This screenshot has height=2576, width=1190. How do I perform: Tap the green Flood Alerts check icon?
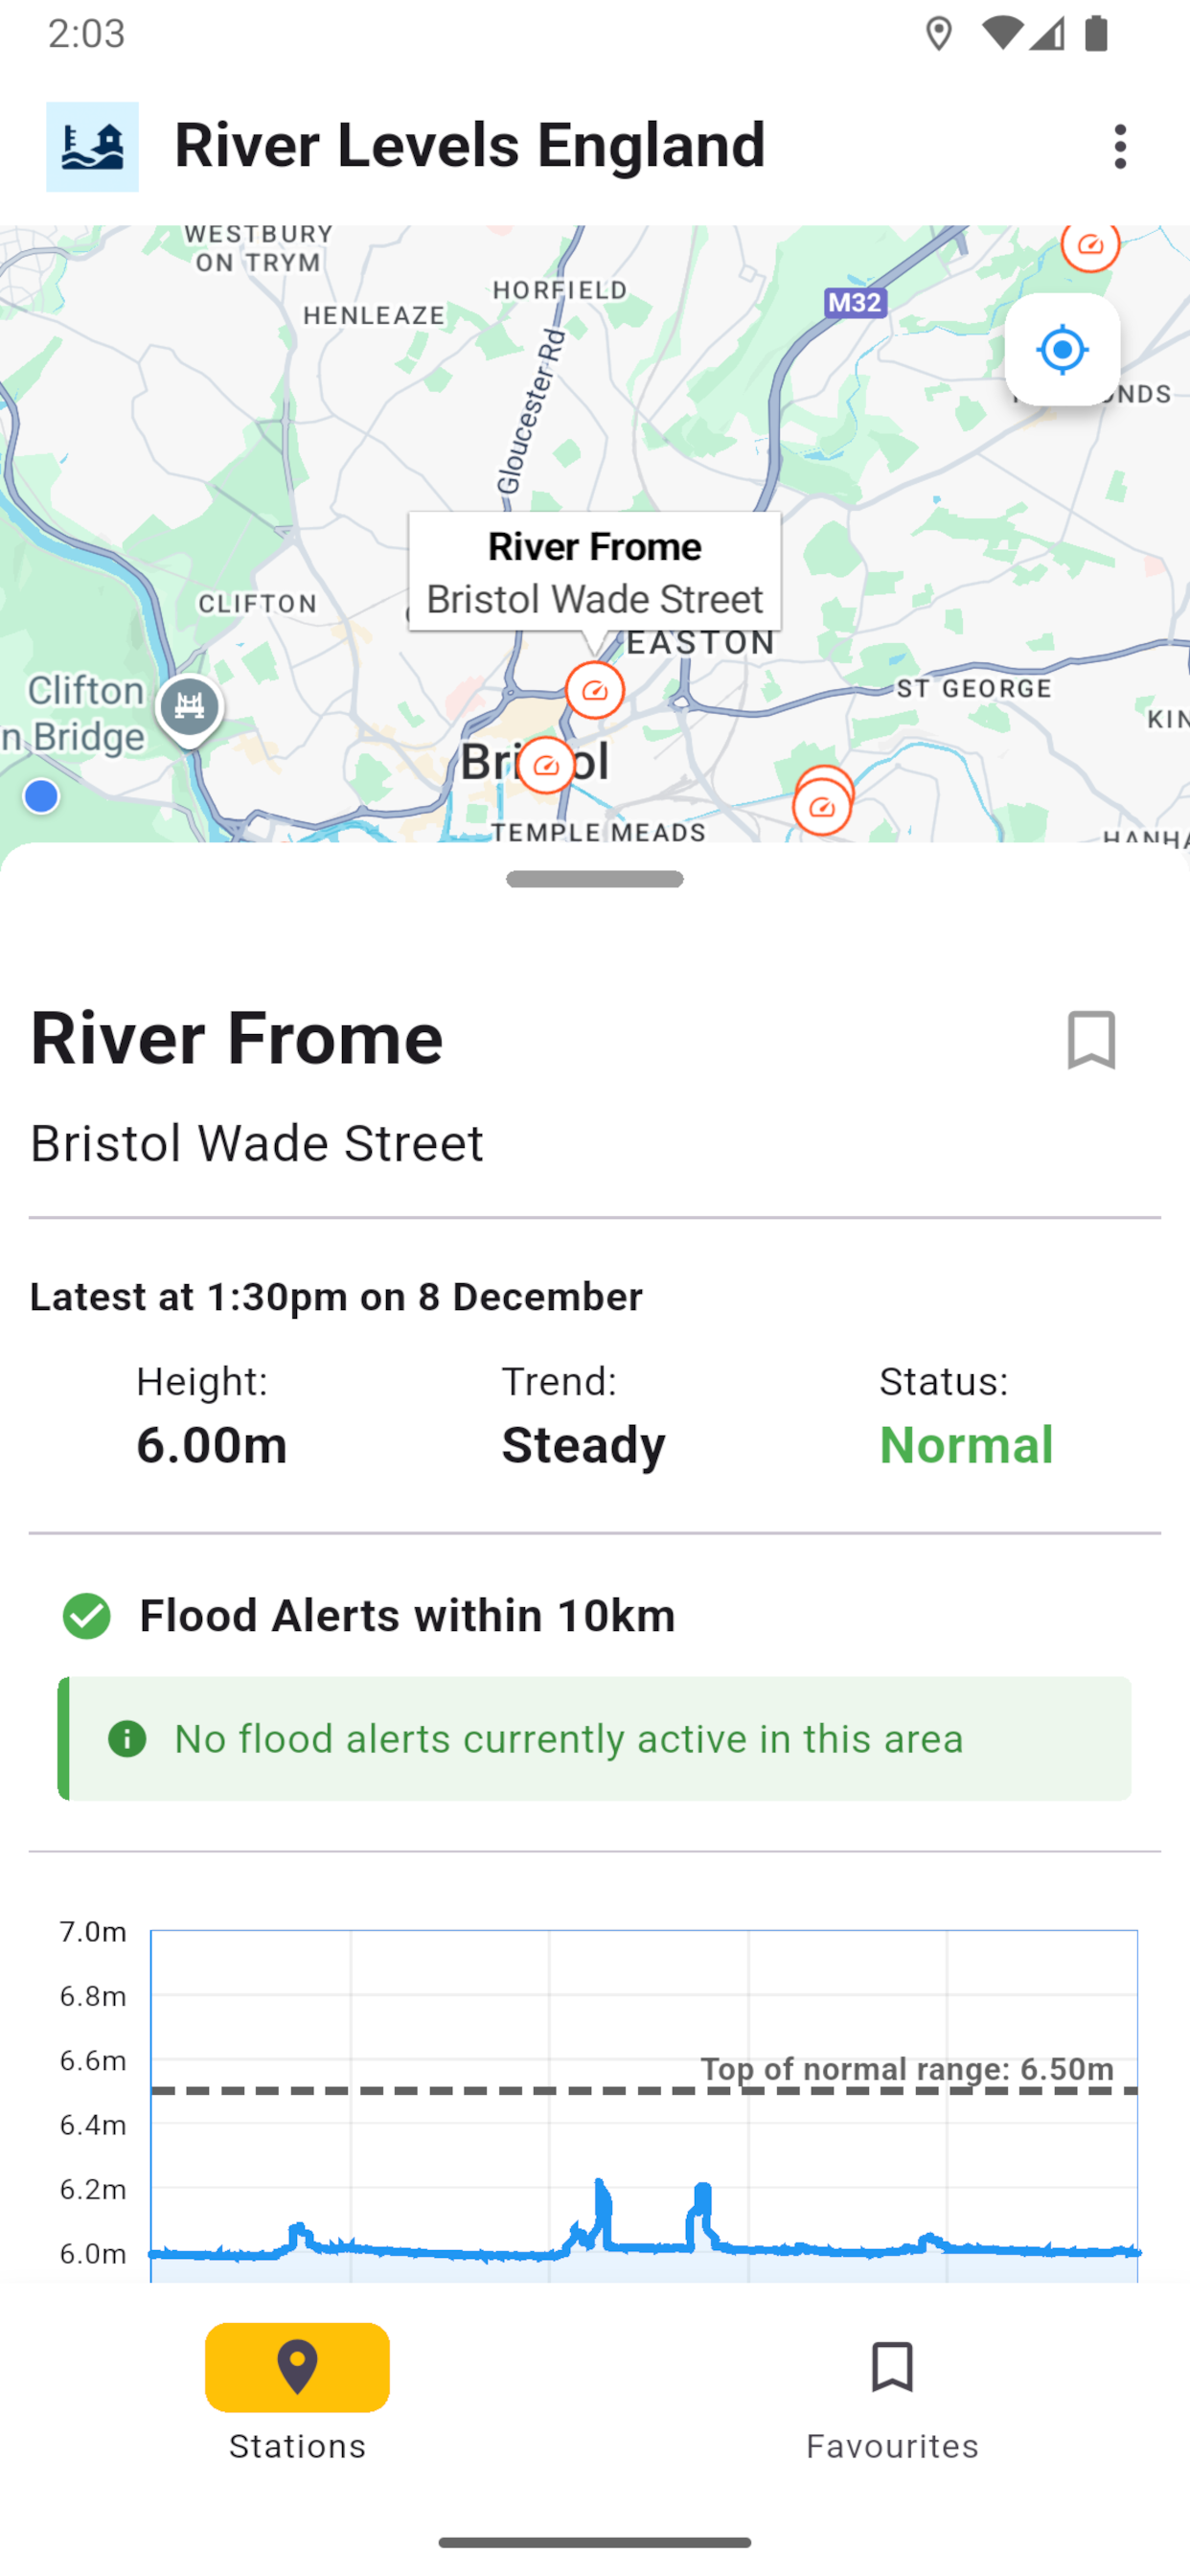tap(87, 1616)
